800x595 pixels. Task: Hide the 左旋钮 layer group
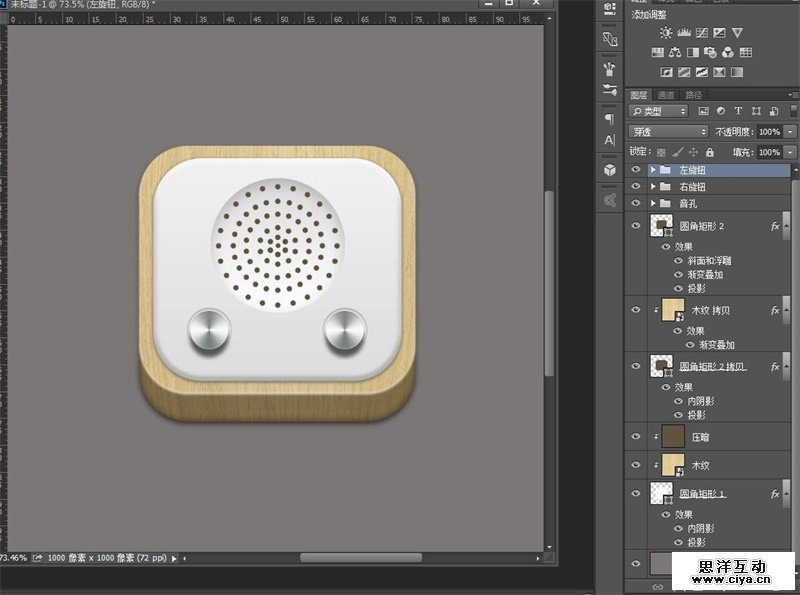(636, 170)
